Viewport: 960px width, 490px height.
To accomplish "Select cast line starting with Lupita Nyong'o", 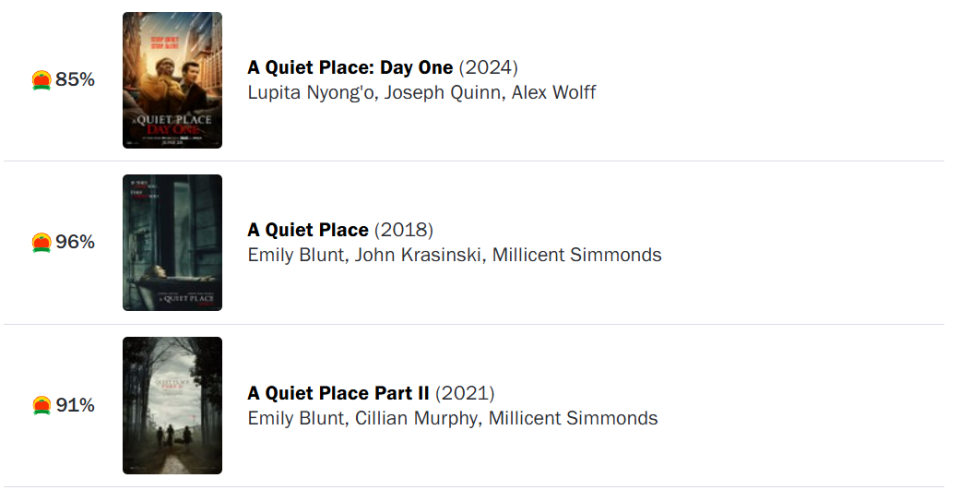I will coord(422,93).
